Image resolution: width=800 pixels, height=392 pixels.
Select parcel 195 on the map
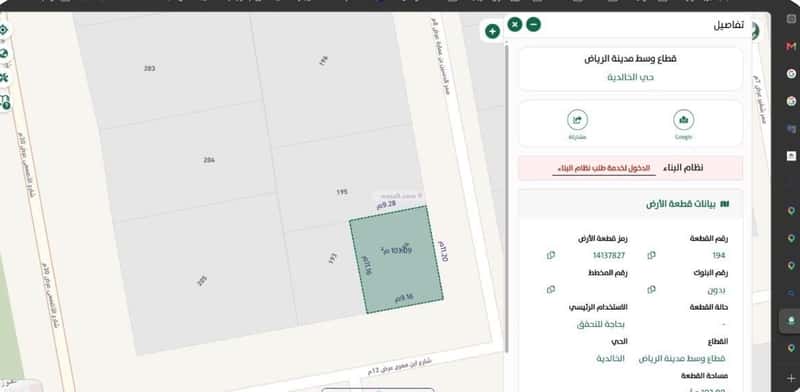click(x=342, y=192)
